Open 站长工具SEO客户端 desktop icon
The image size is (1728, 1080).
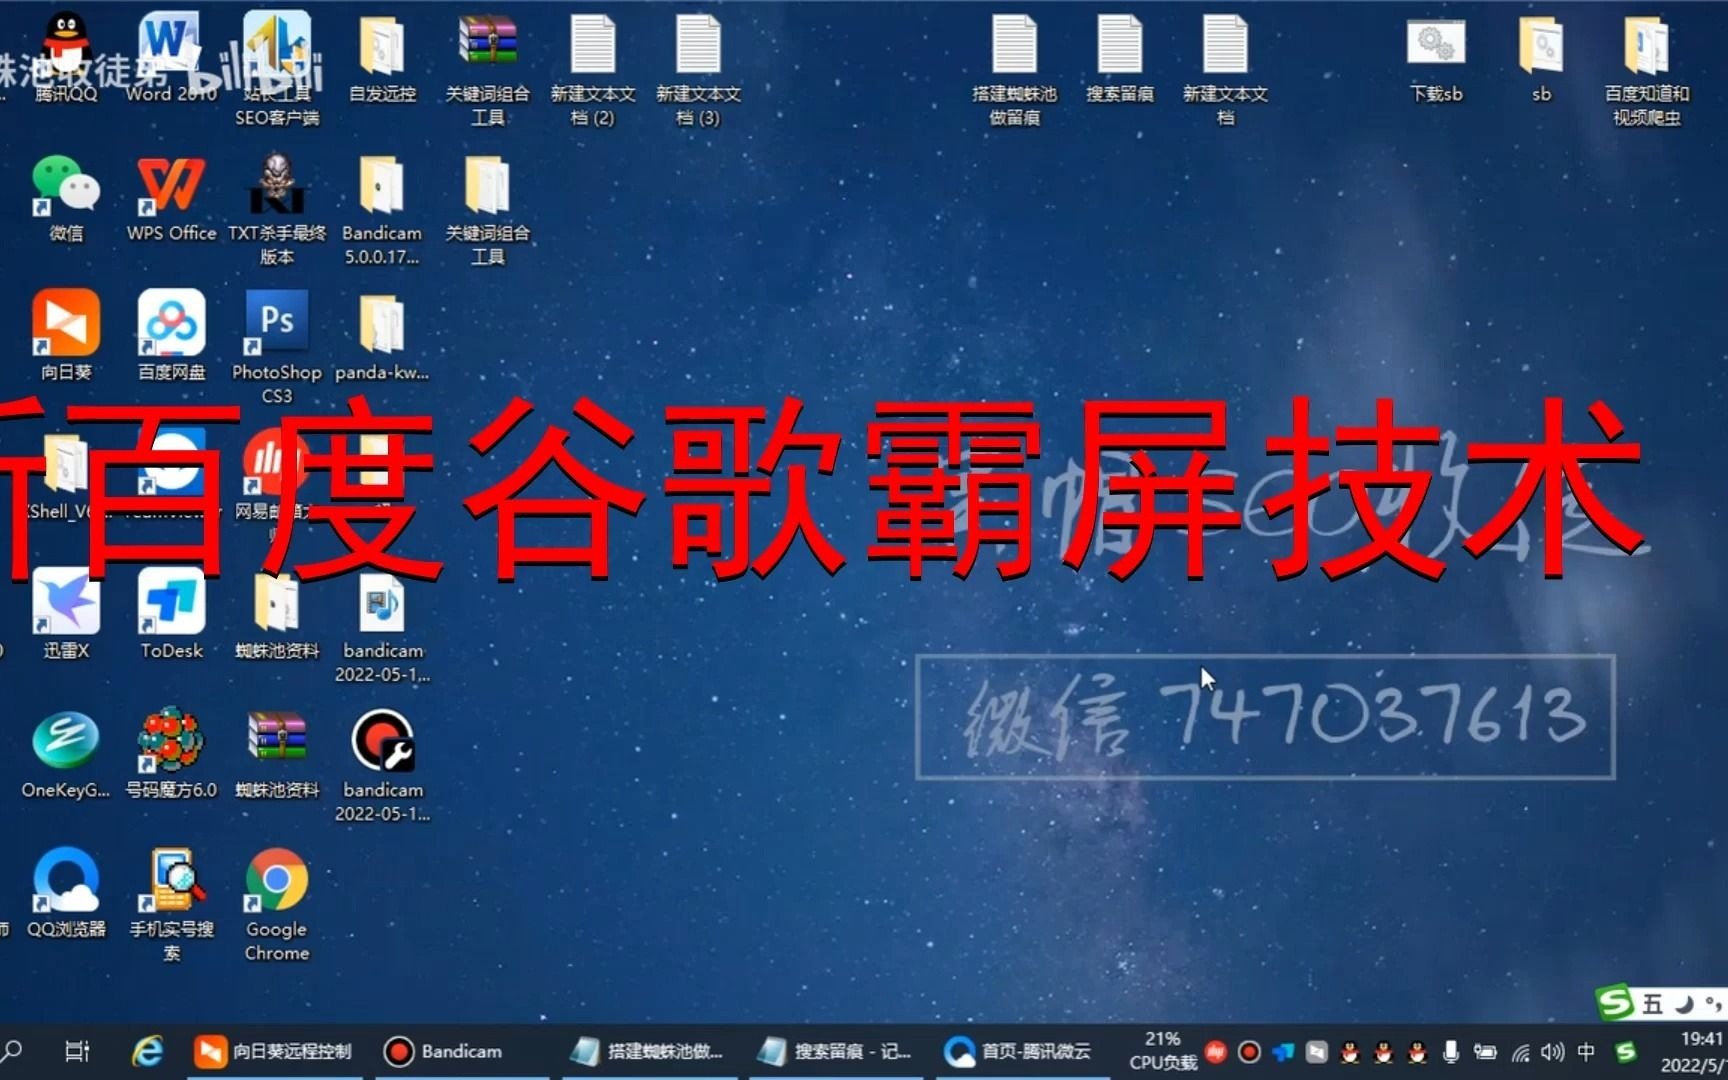277,68
